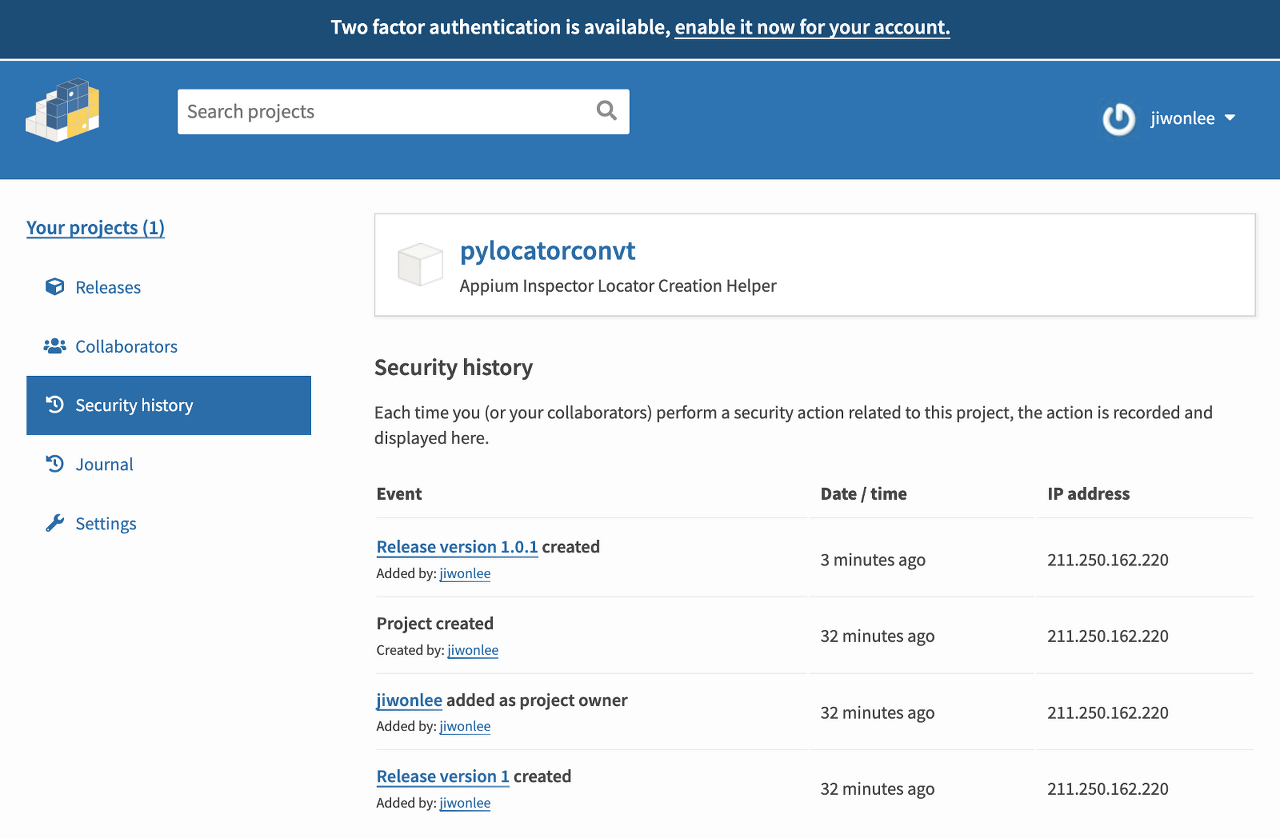Open the Settings sidebar item
This screenshot has width=1280, height=838.
[106, 523]
